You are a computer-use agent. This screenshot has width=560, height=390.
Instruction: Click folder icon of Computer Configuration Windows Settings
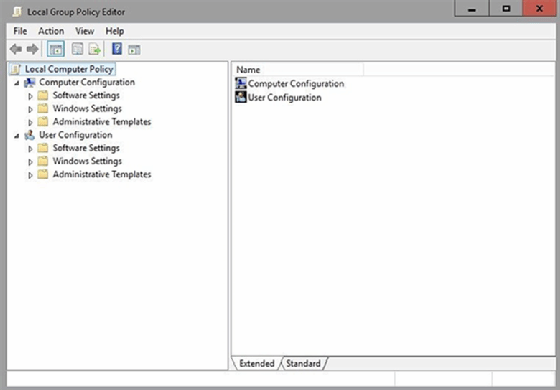(43, 108)
